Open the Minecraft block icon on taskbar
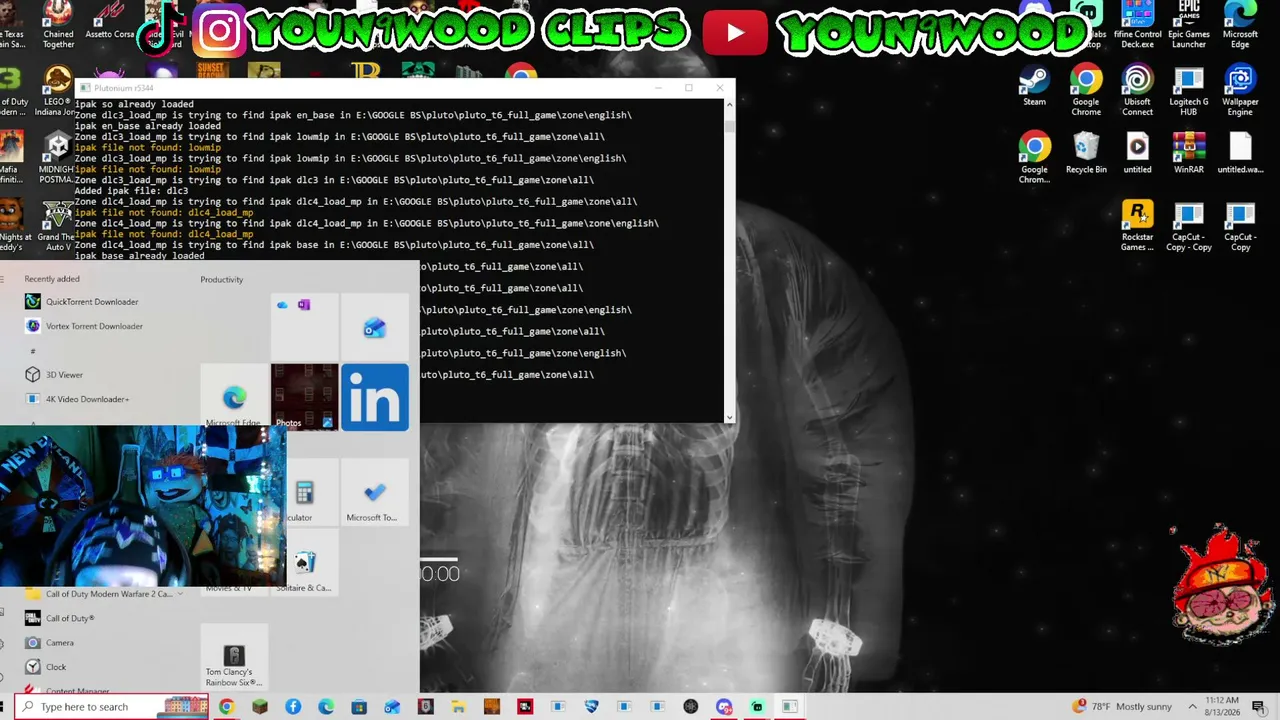Image resolution: width=1280 pixels, height=720 pixels. coord(260,707)
